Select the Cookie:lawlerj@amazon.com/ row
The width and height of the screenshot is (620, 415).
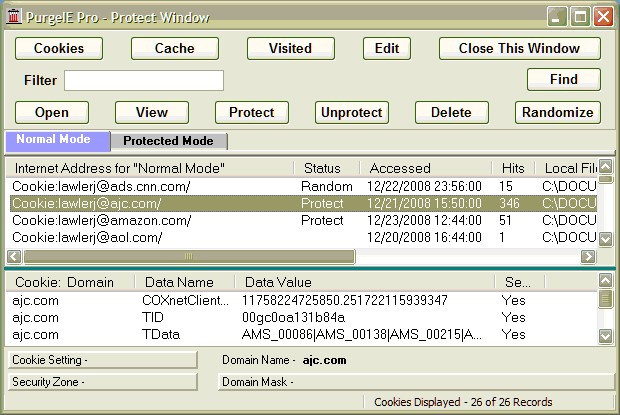click(303, 220)
